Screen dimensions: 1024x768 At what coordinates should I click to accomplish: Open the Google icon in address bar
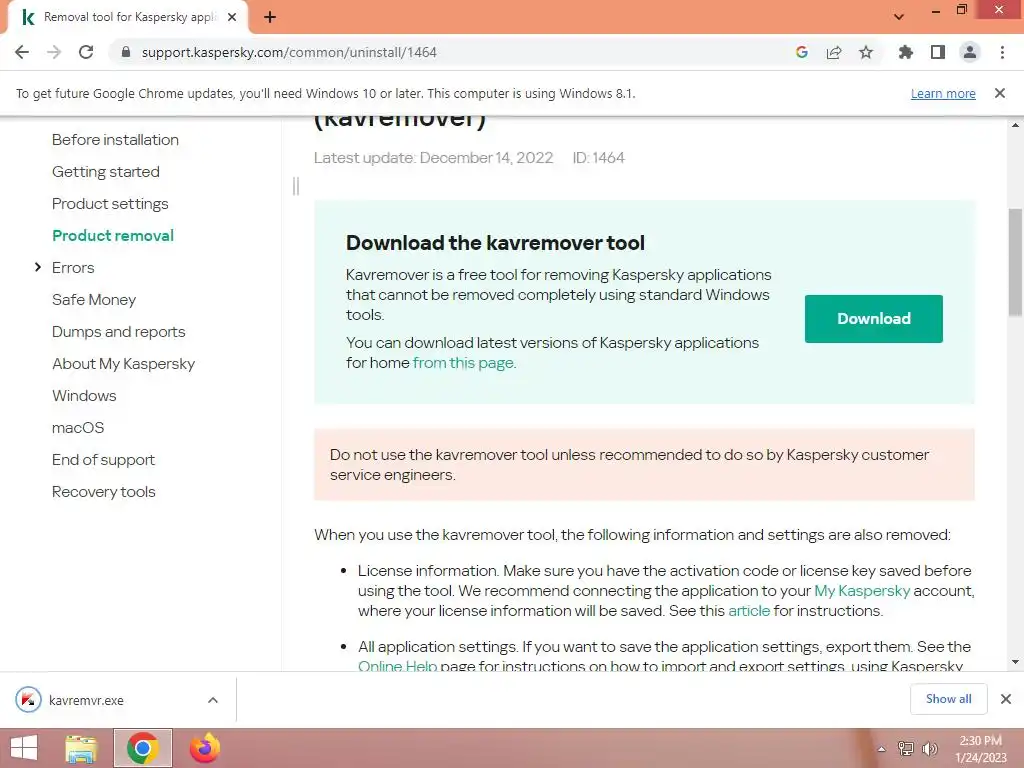click(802, 52)
